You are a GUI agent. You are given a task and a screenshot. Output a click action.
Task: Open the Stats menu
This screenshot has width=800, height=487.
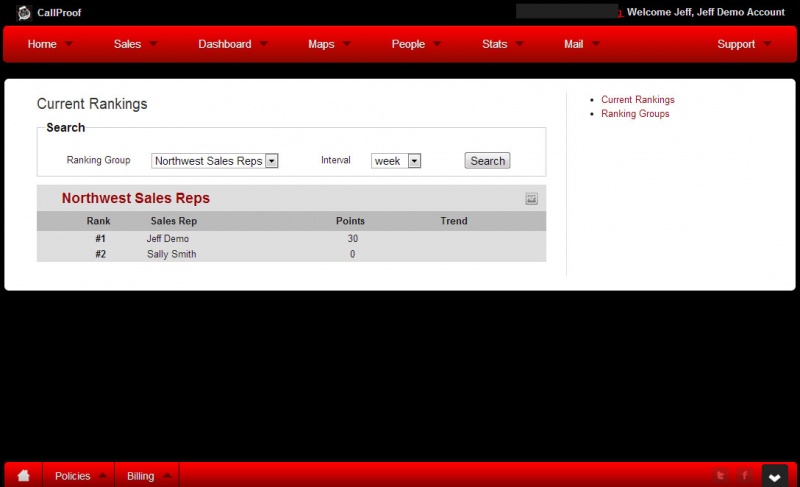[x=501, y=44]
